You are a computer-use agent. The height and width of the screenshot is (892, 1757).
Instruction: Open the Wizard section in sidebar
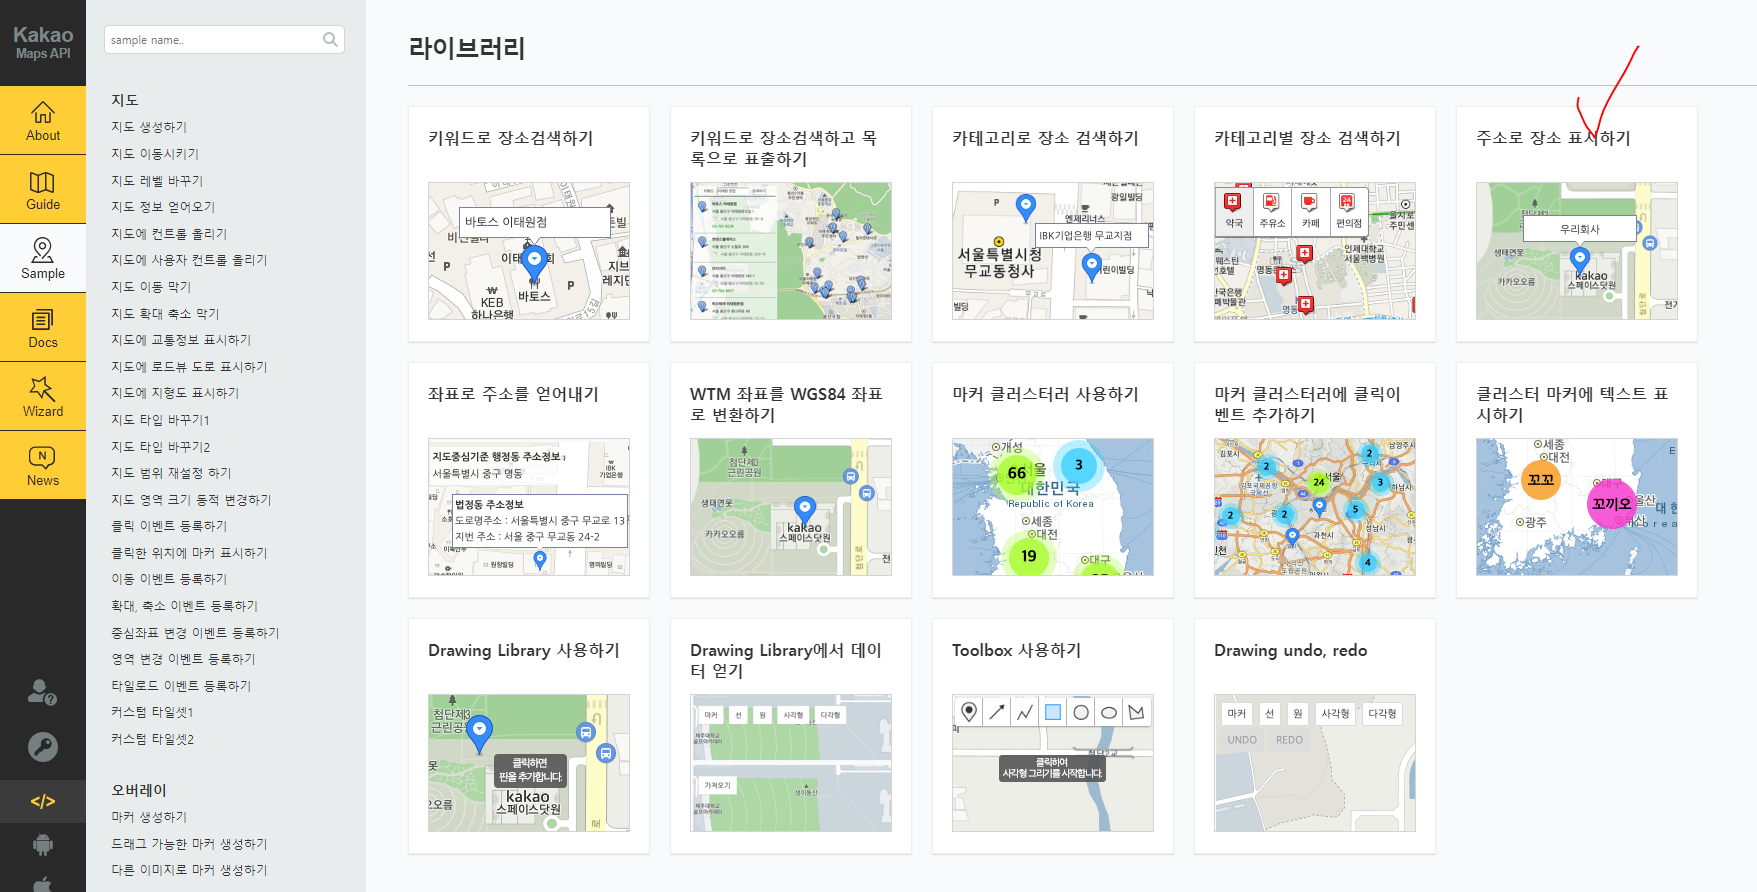(43, 396)
